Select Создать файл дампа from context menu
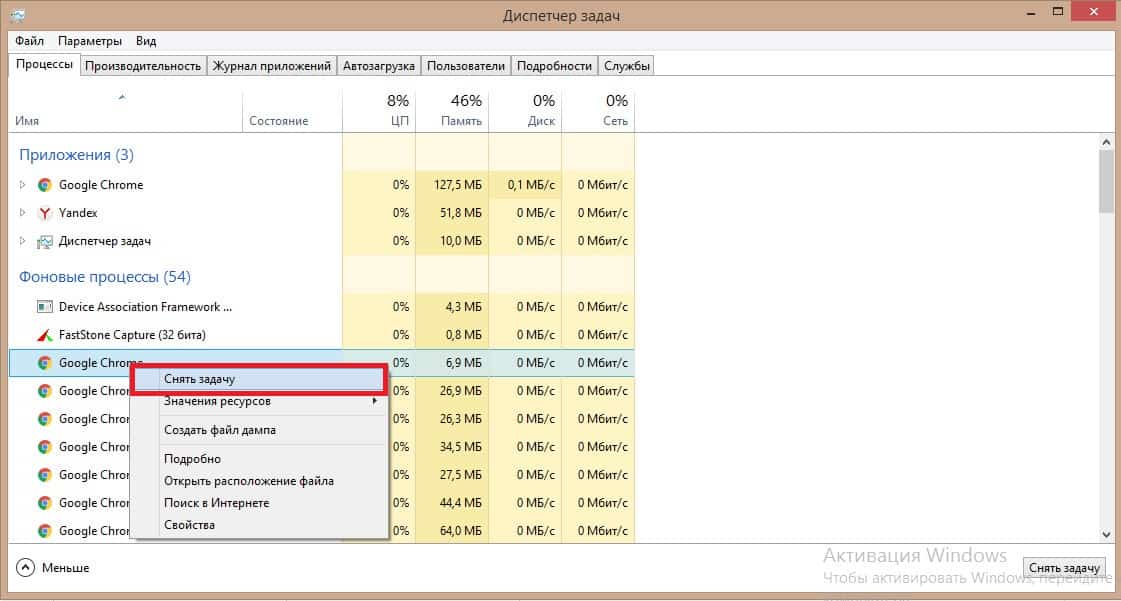This screenshot has width=1121, height=601. click(220, 430)
